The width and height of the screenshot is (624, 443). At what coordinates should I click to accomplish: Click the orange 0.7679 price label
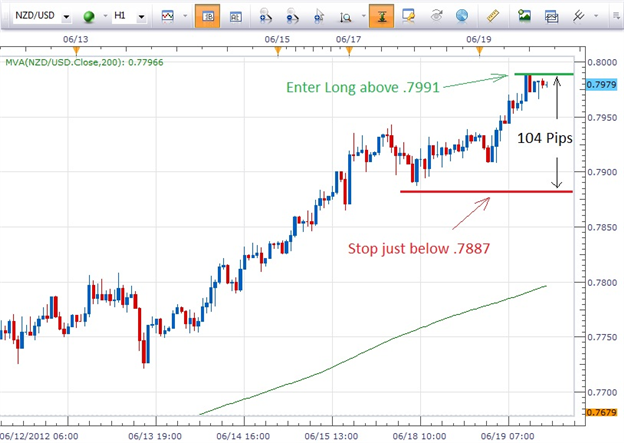[601, 412]
